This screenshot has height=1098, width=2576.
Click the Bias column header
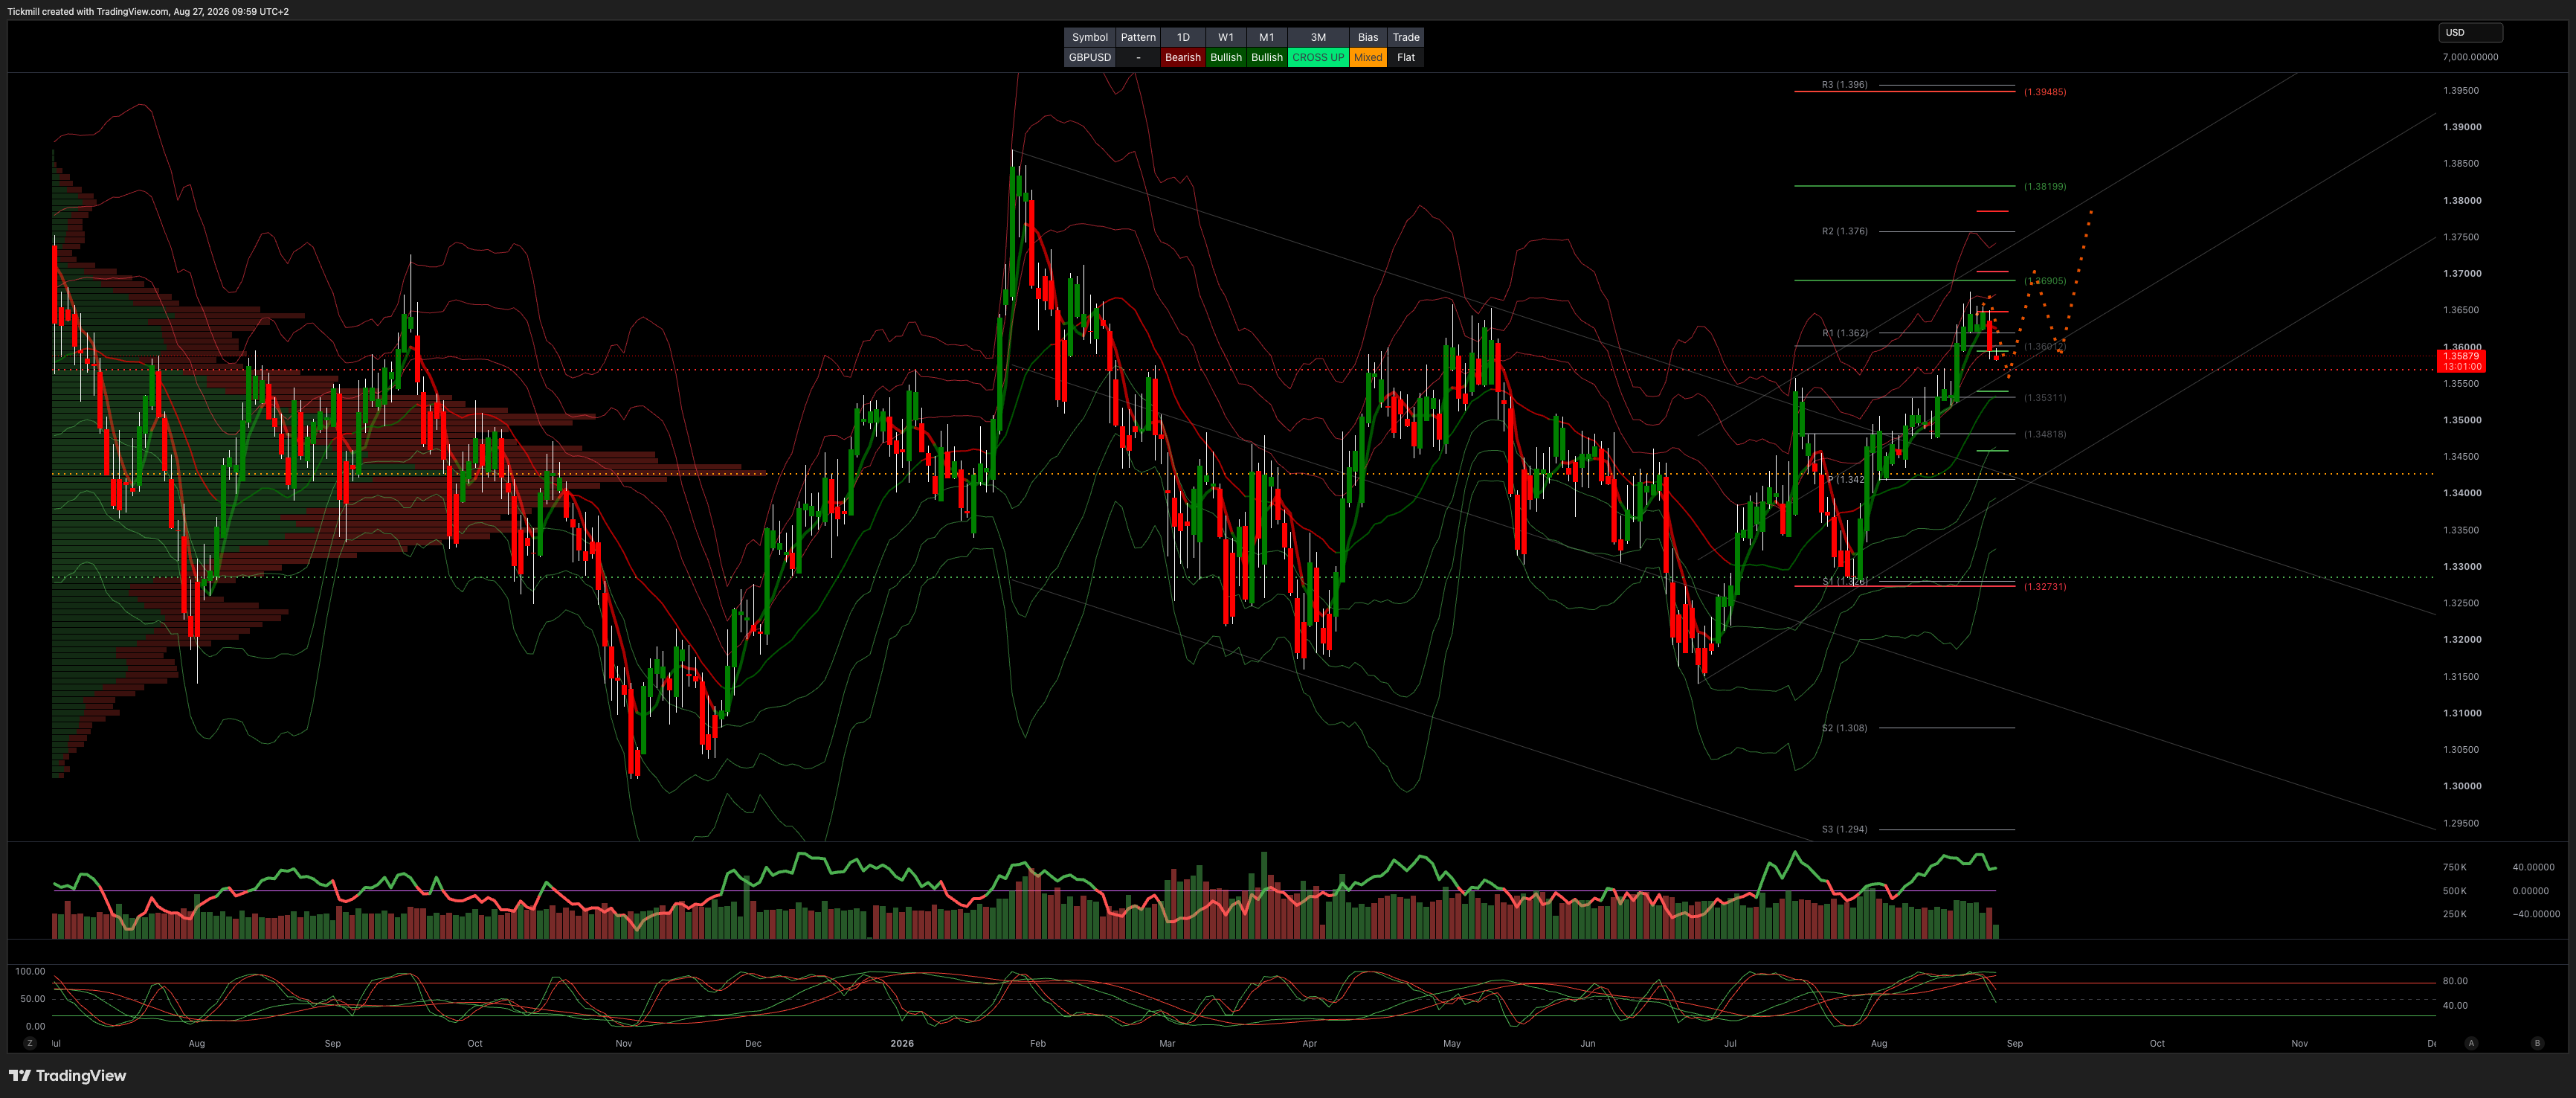click(x=1368, y=37)
